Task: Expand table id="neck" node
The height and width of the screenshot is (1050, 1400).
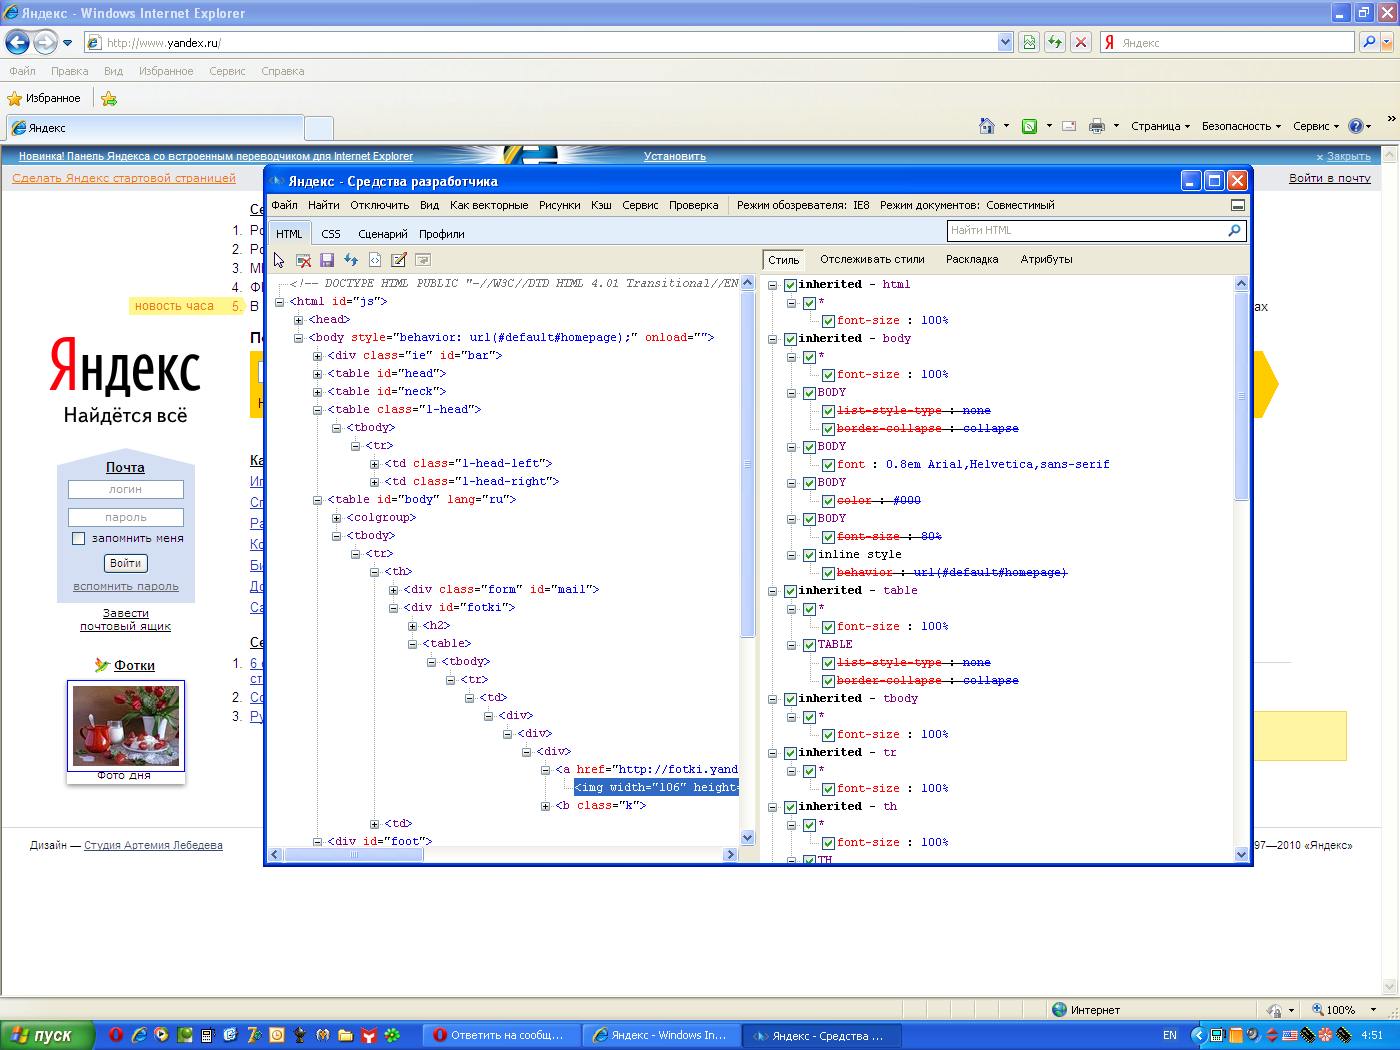Action: point(317,392)
